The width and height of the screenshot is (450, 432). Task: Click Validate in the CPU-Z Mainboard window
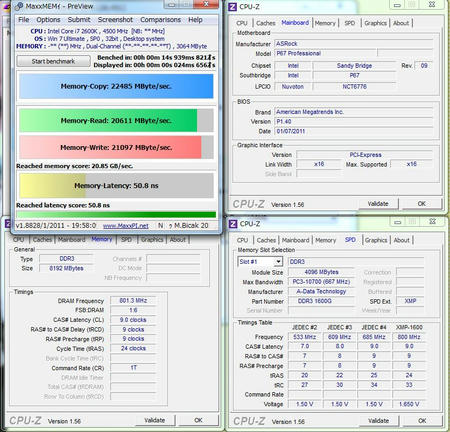point(378,204)
